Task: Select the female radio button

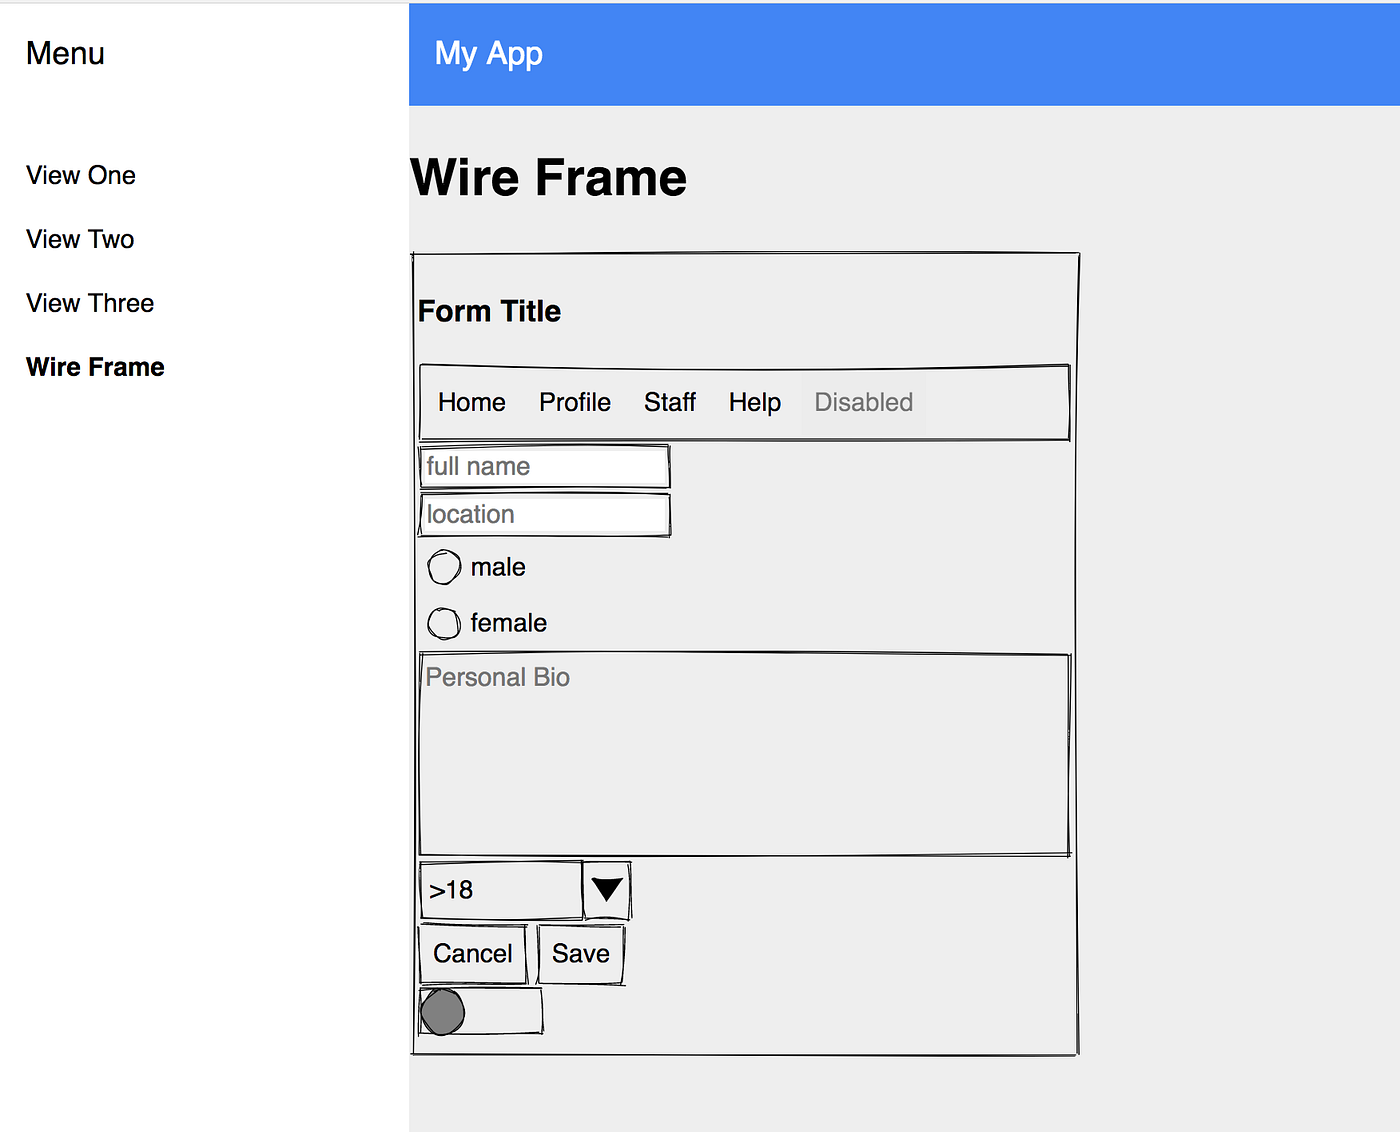Action: (443, 622)
